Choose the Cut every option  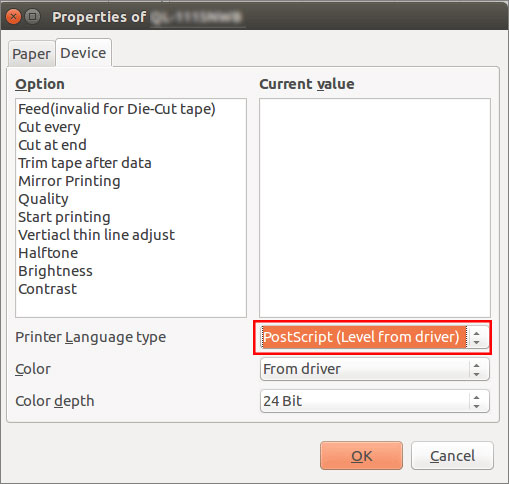pos(49,127)
